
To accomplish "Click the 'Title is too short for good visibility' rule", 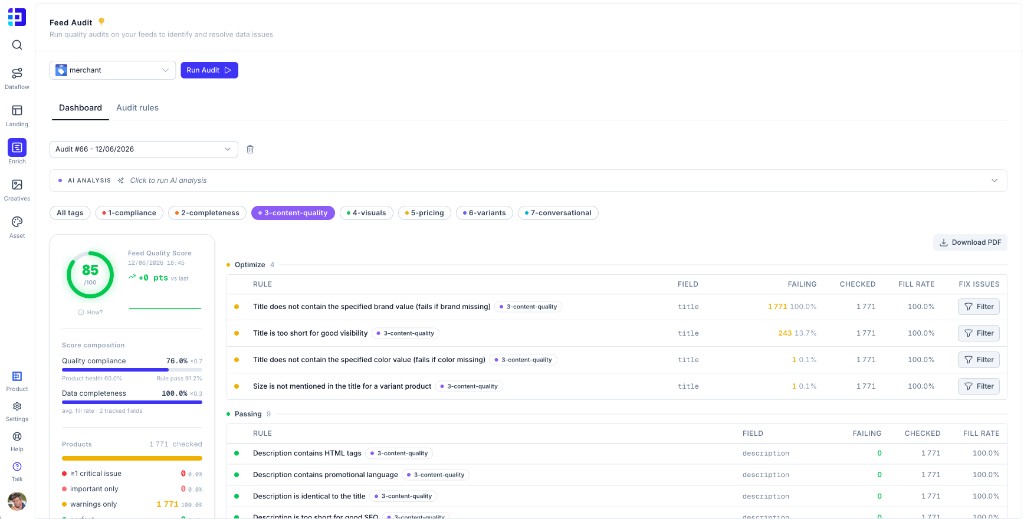I will [310, 333].
